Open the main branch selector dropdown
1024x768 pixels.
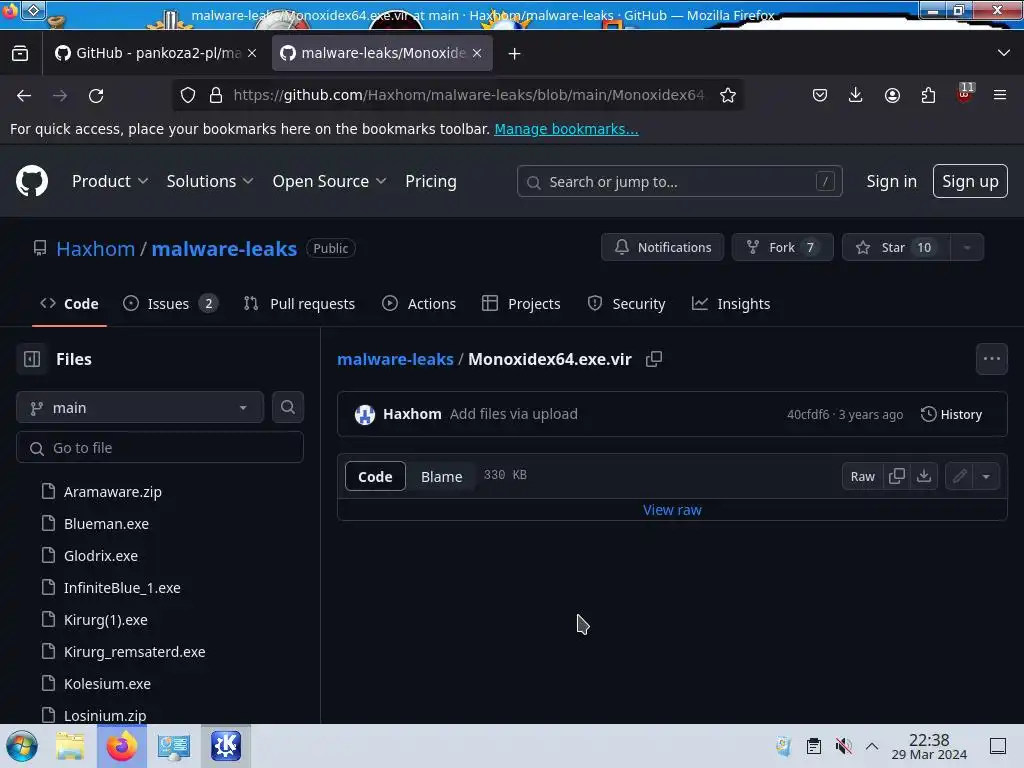coord(140,408)
